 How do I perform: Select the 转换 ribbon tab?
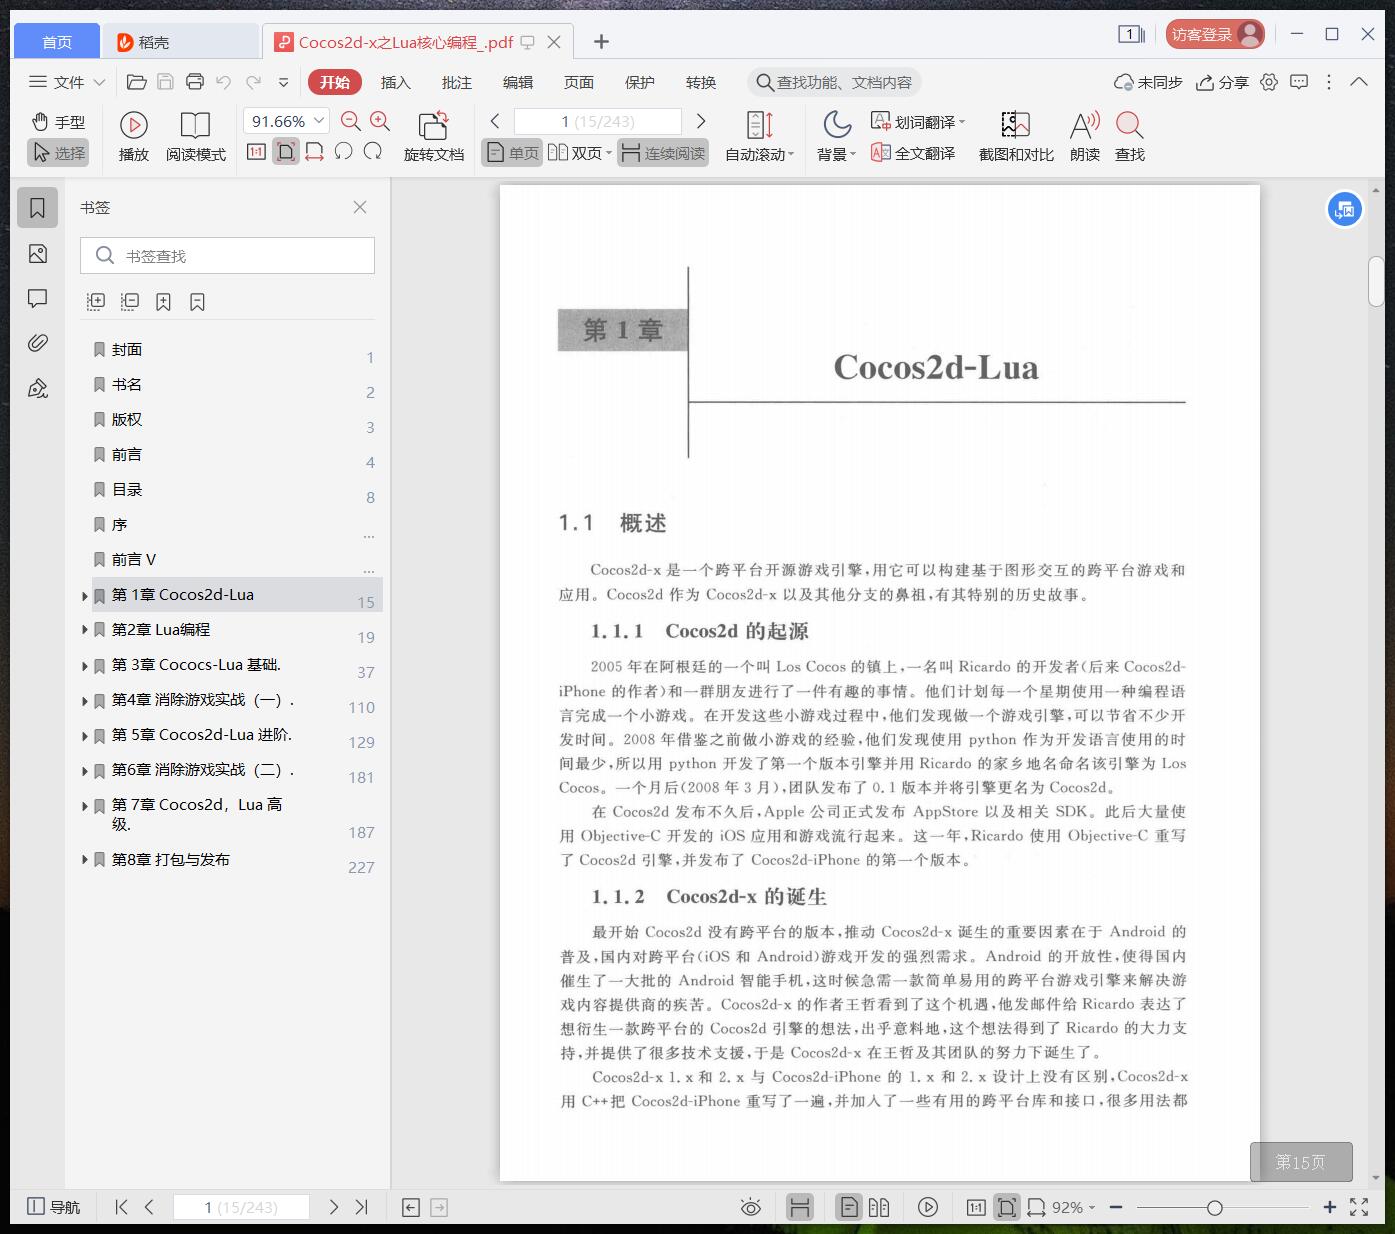pyautogui.click(x=701, y=82)
